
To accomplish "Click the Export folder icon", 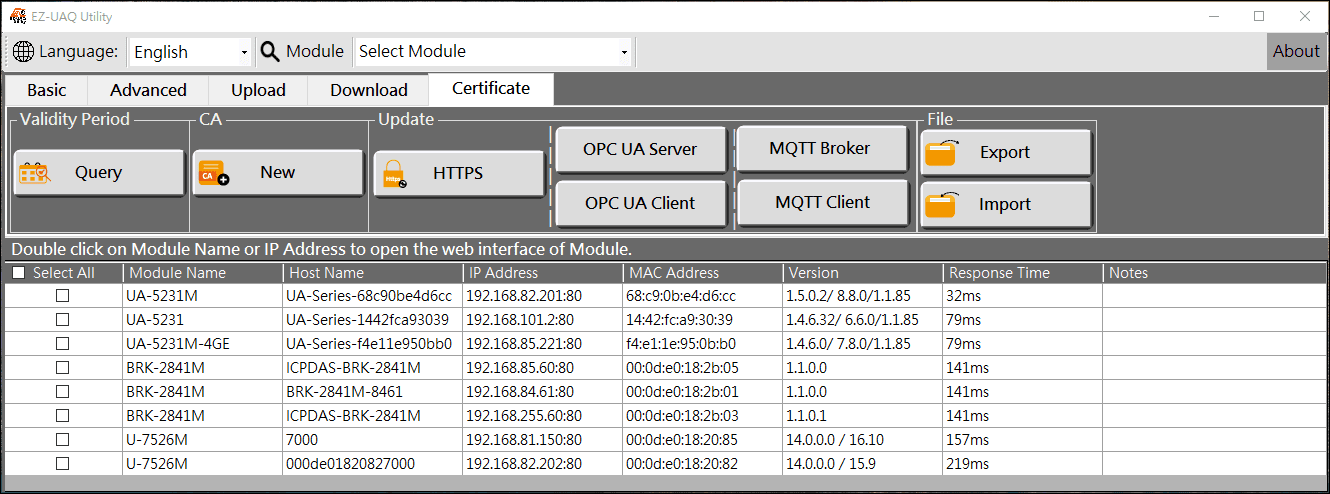I will [x=941, y=153].
